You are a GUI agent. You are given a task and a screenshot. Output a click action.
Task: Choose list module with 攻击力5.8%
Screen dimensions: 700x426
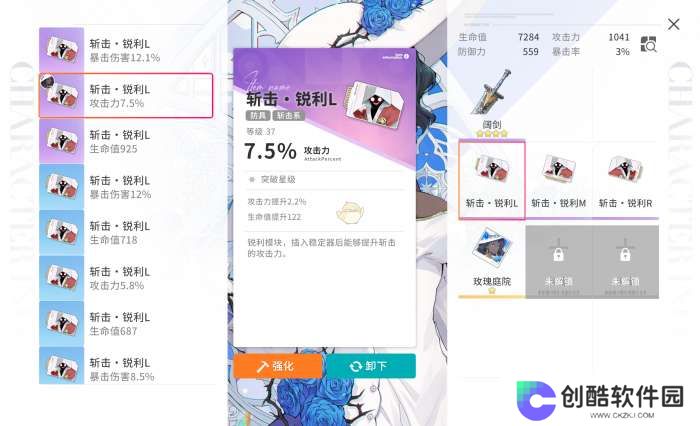pos(126,278)
